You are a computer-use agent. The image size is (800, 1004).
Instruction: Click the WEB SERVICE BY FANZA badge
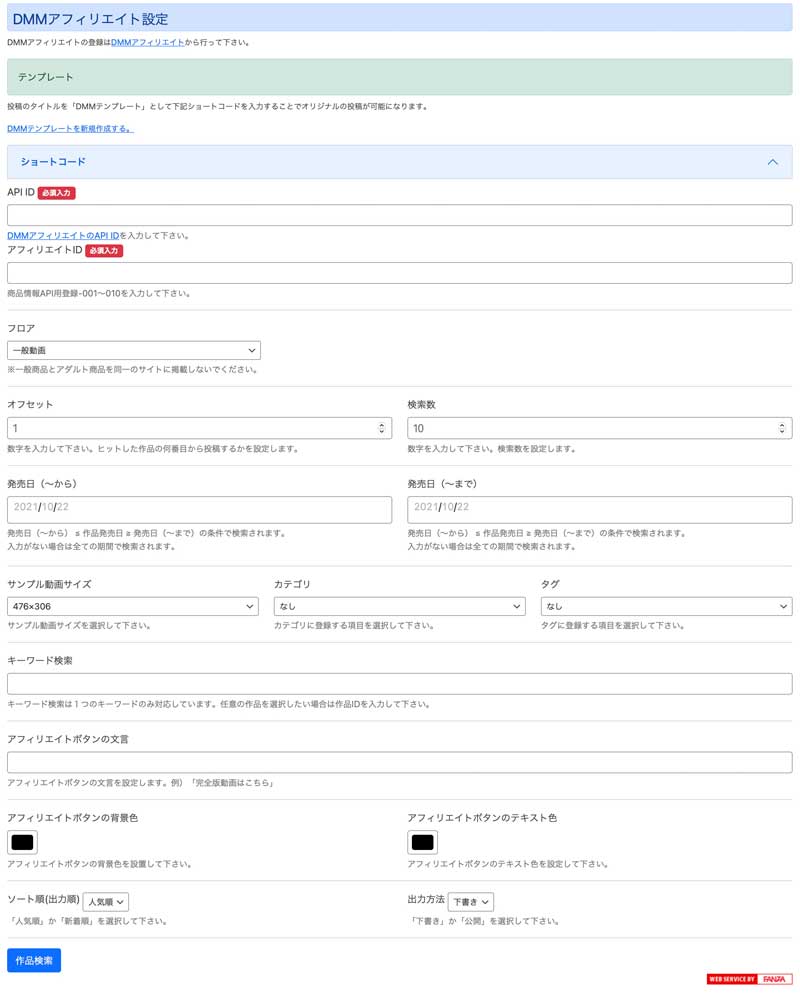click(749, 979)
